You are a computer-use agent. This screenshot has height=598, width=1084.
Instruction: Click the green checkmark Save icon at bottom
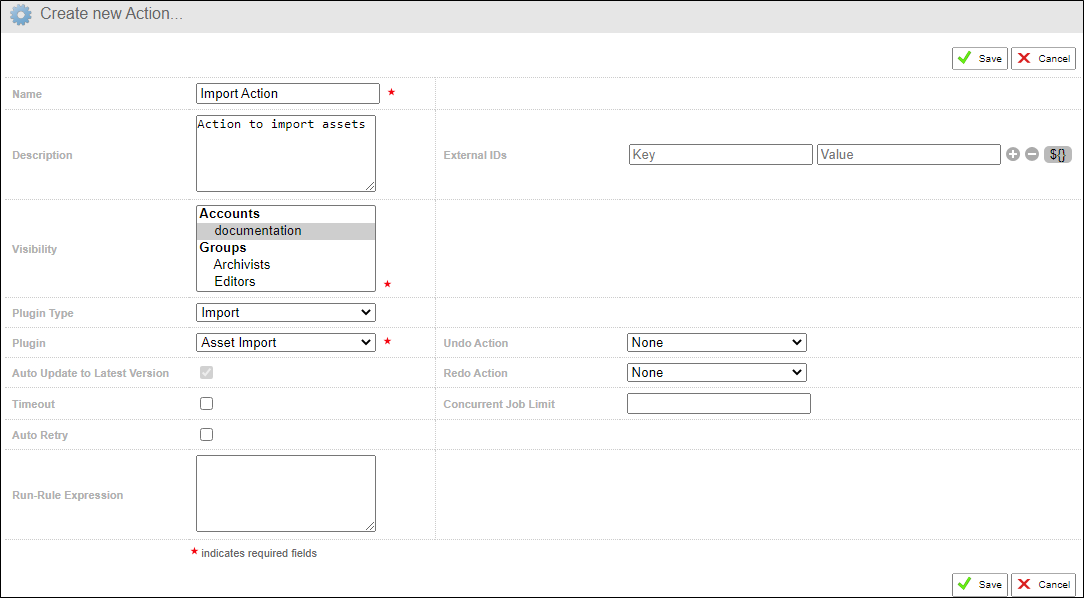[966, 584]
